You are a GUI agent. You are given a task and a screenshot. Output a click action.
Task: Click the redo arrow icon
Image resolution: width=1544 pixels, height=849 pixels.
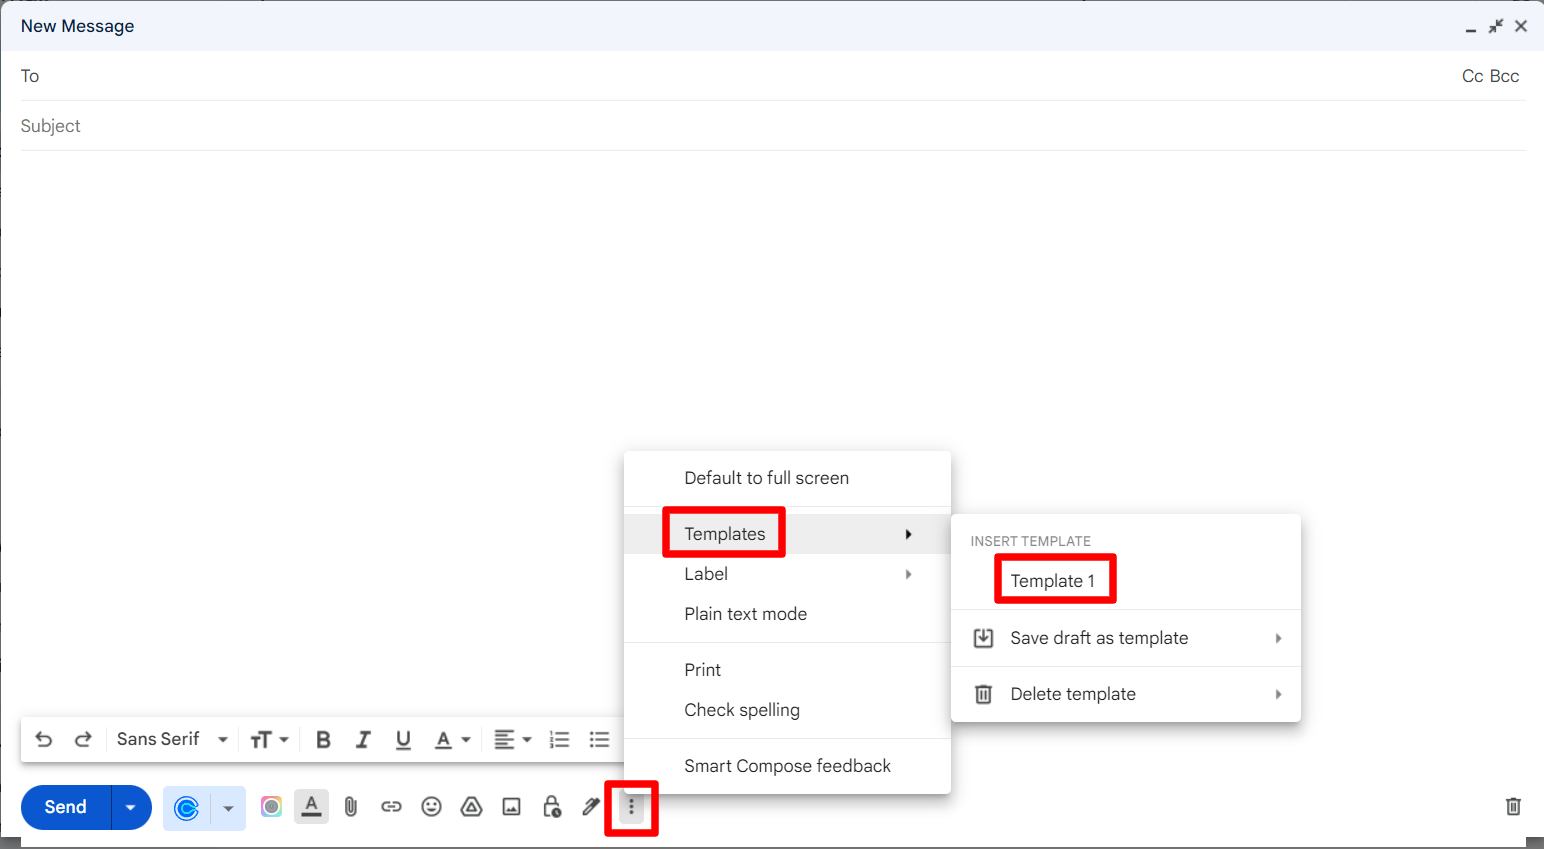click(x=83, y=739)
